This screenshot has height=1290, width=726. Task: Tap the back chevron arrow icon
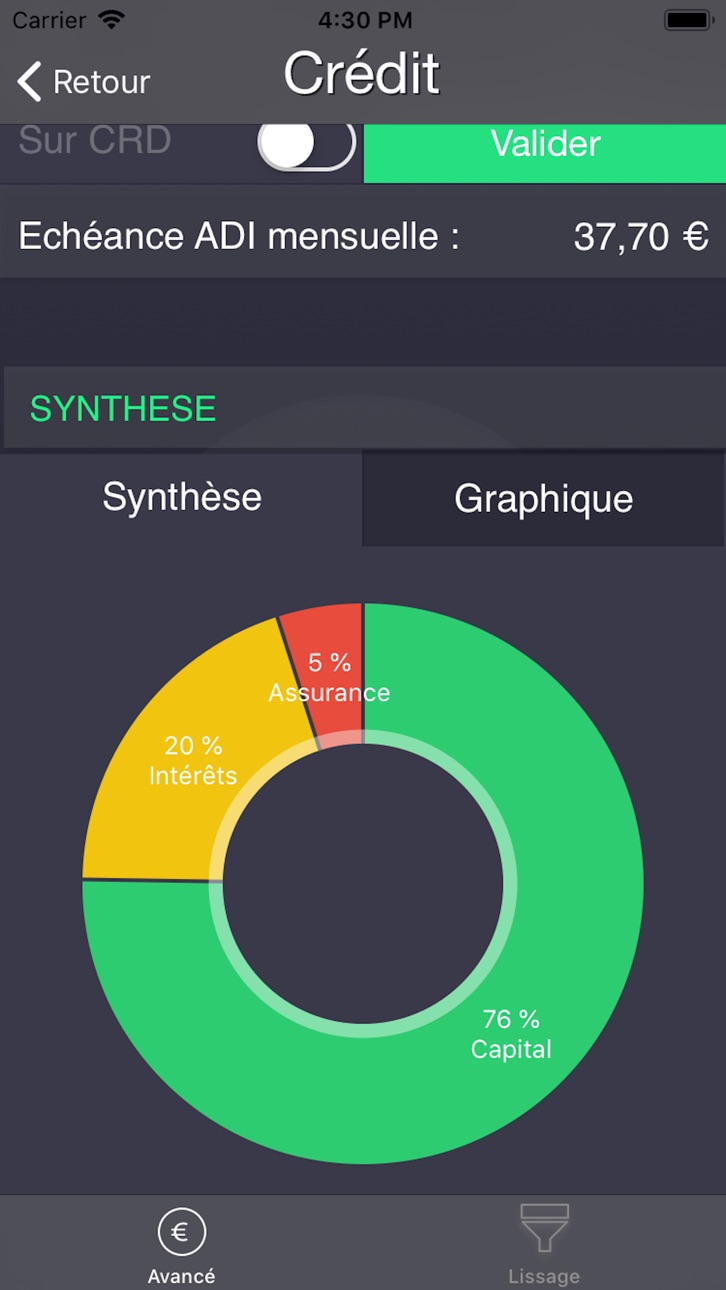coord(30,81)
